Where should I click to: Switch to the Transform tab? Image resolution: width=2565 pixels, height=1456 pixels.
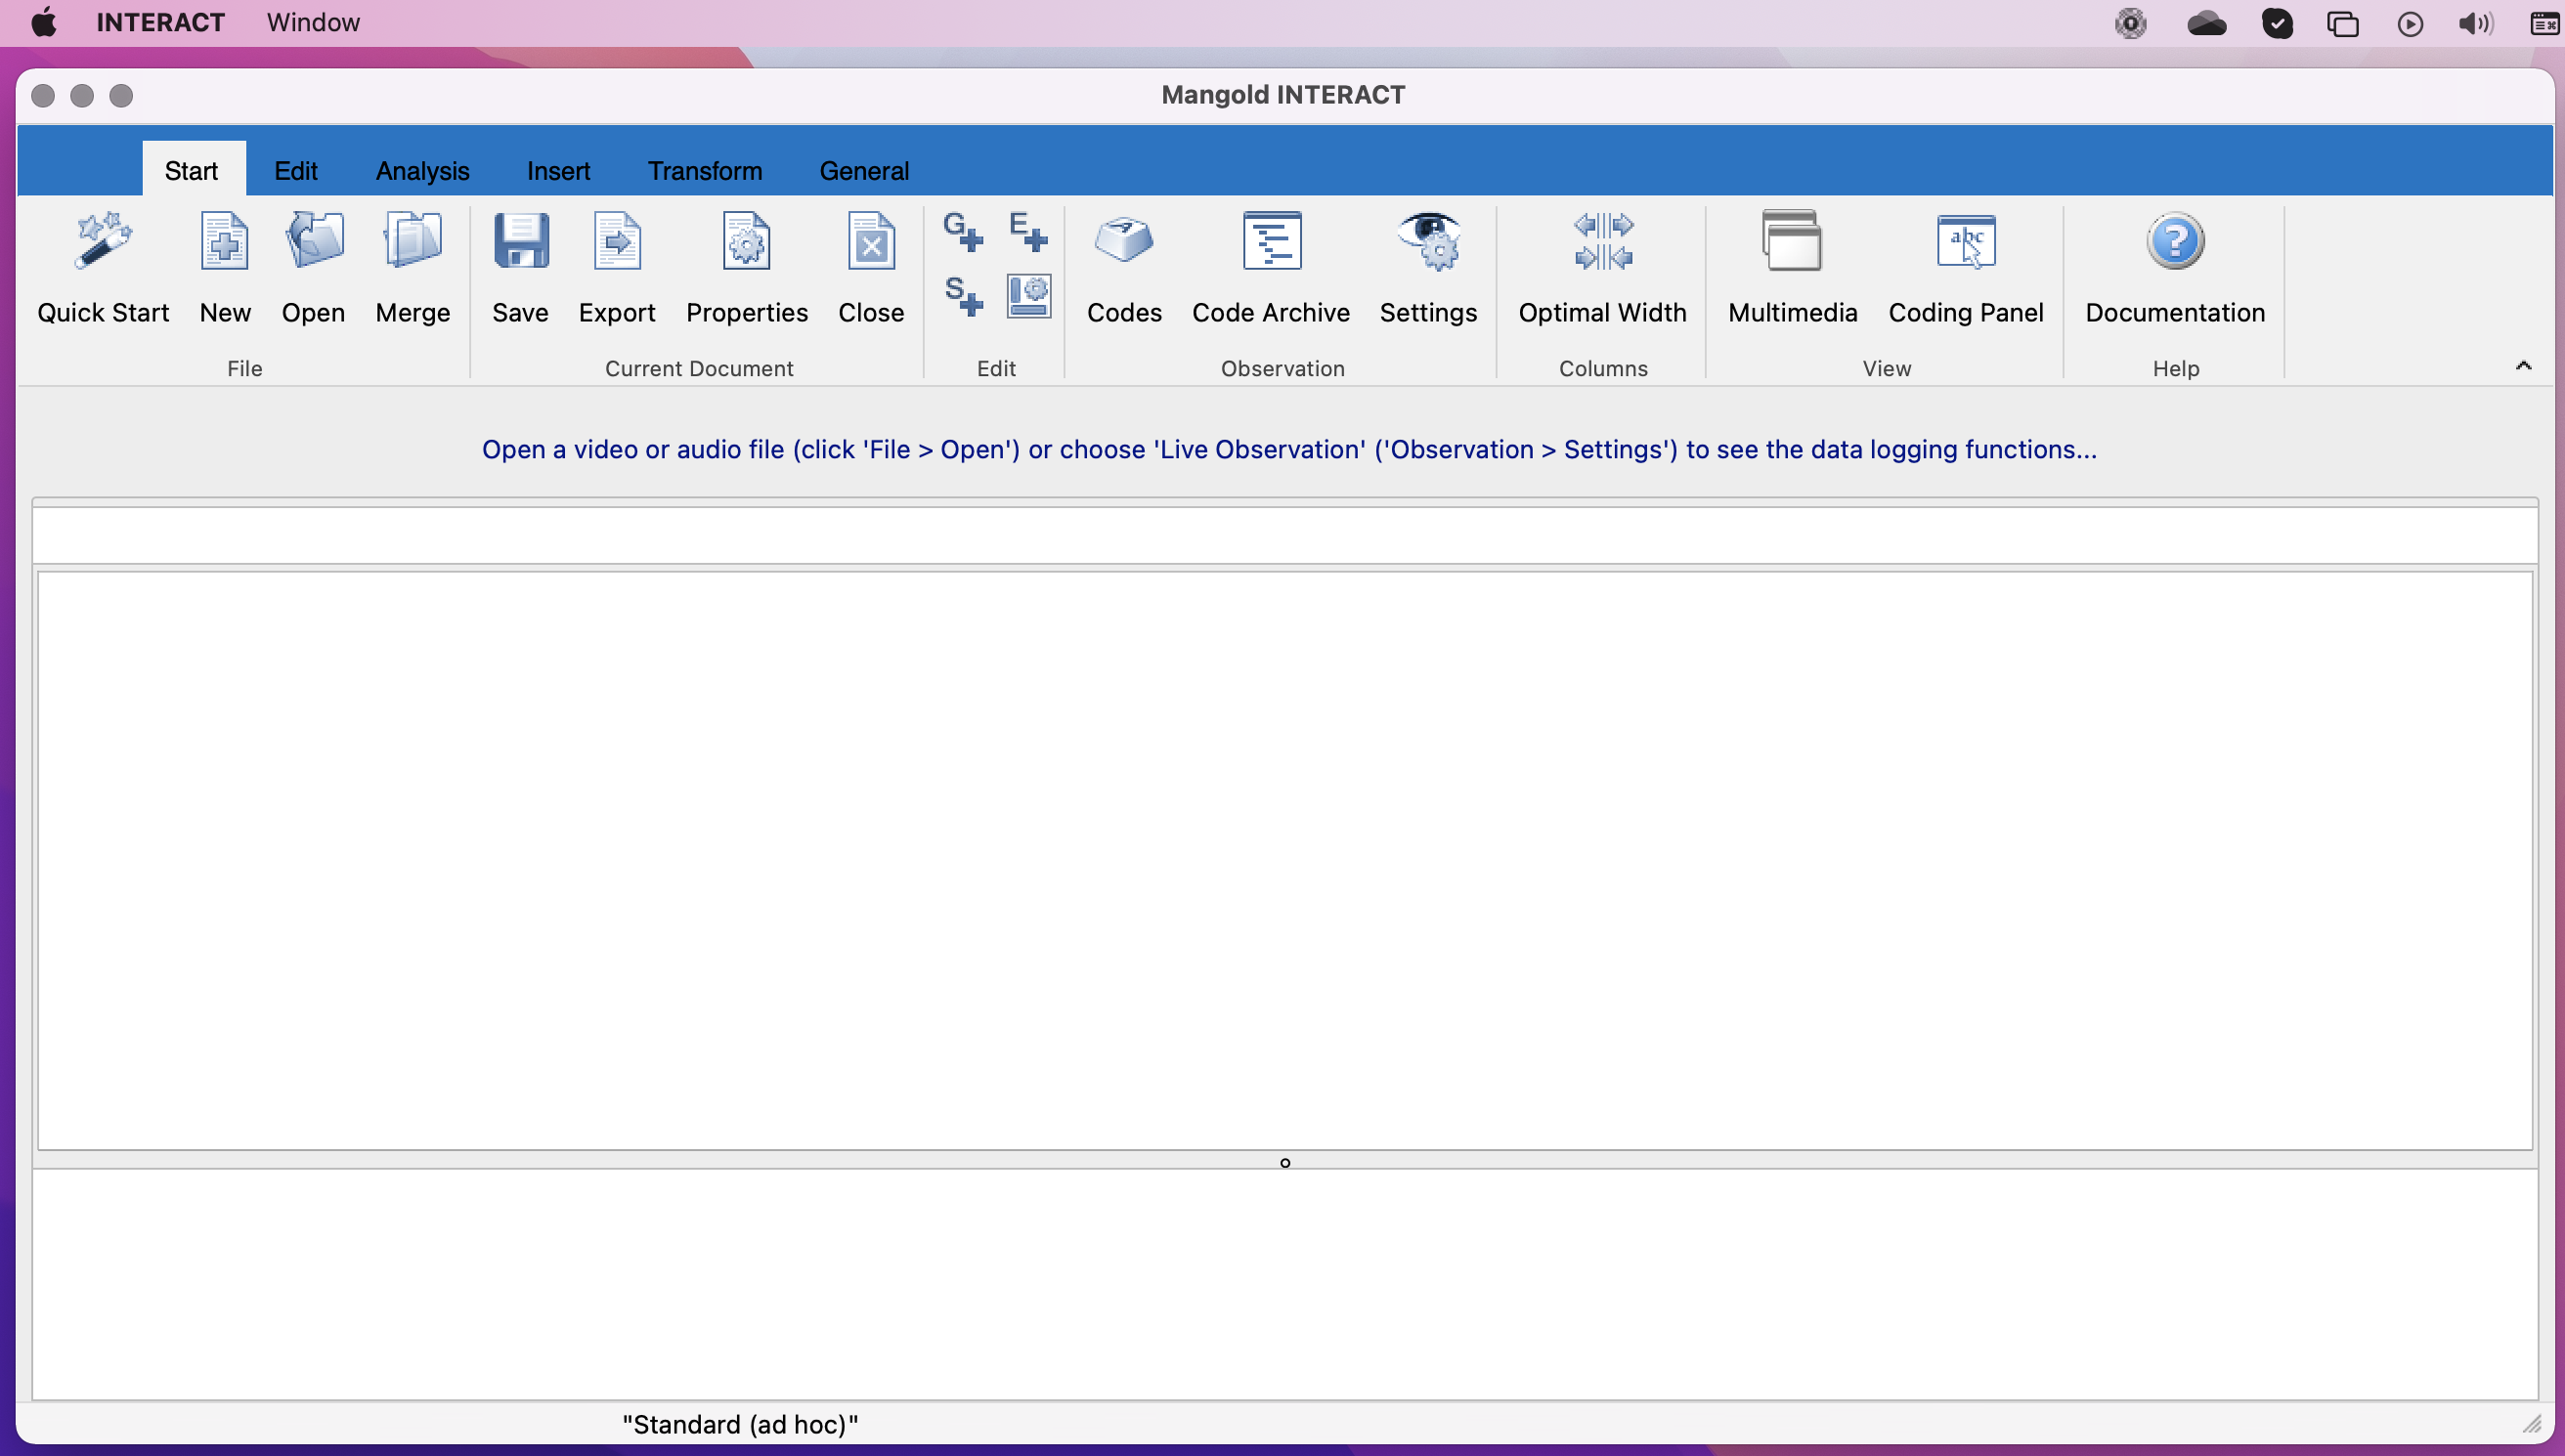pyautogui.click(x=705, y=171)
